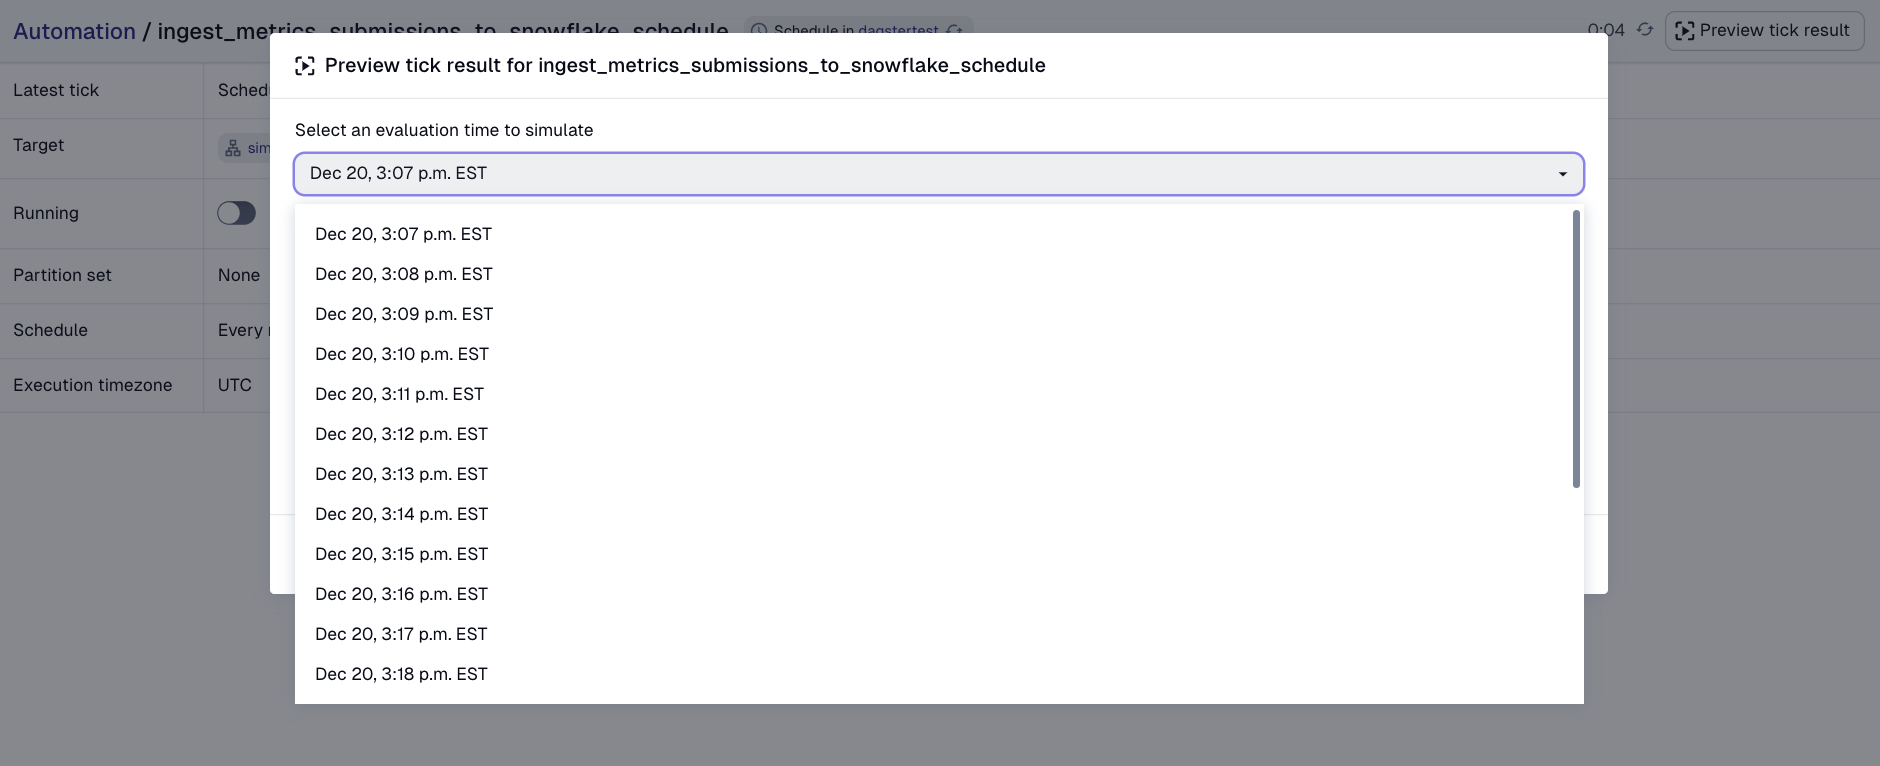Screen dimensions: 1880x766
Task: Select Dec 20, 3:18 p.m. EST option
Action: click(401, 674)
